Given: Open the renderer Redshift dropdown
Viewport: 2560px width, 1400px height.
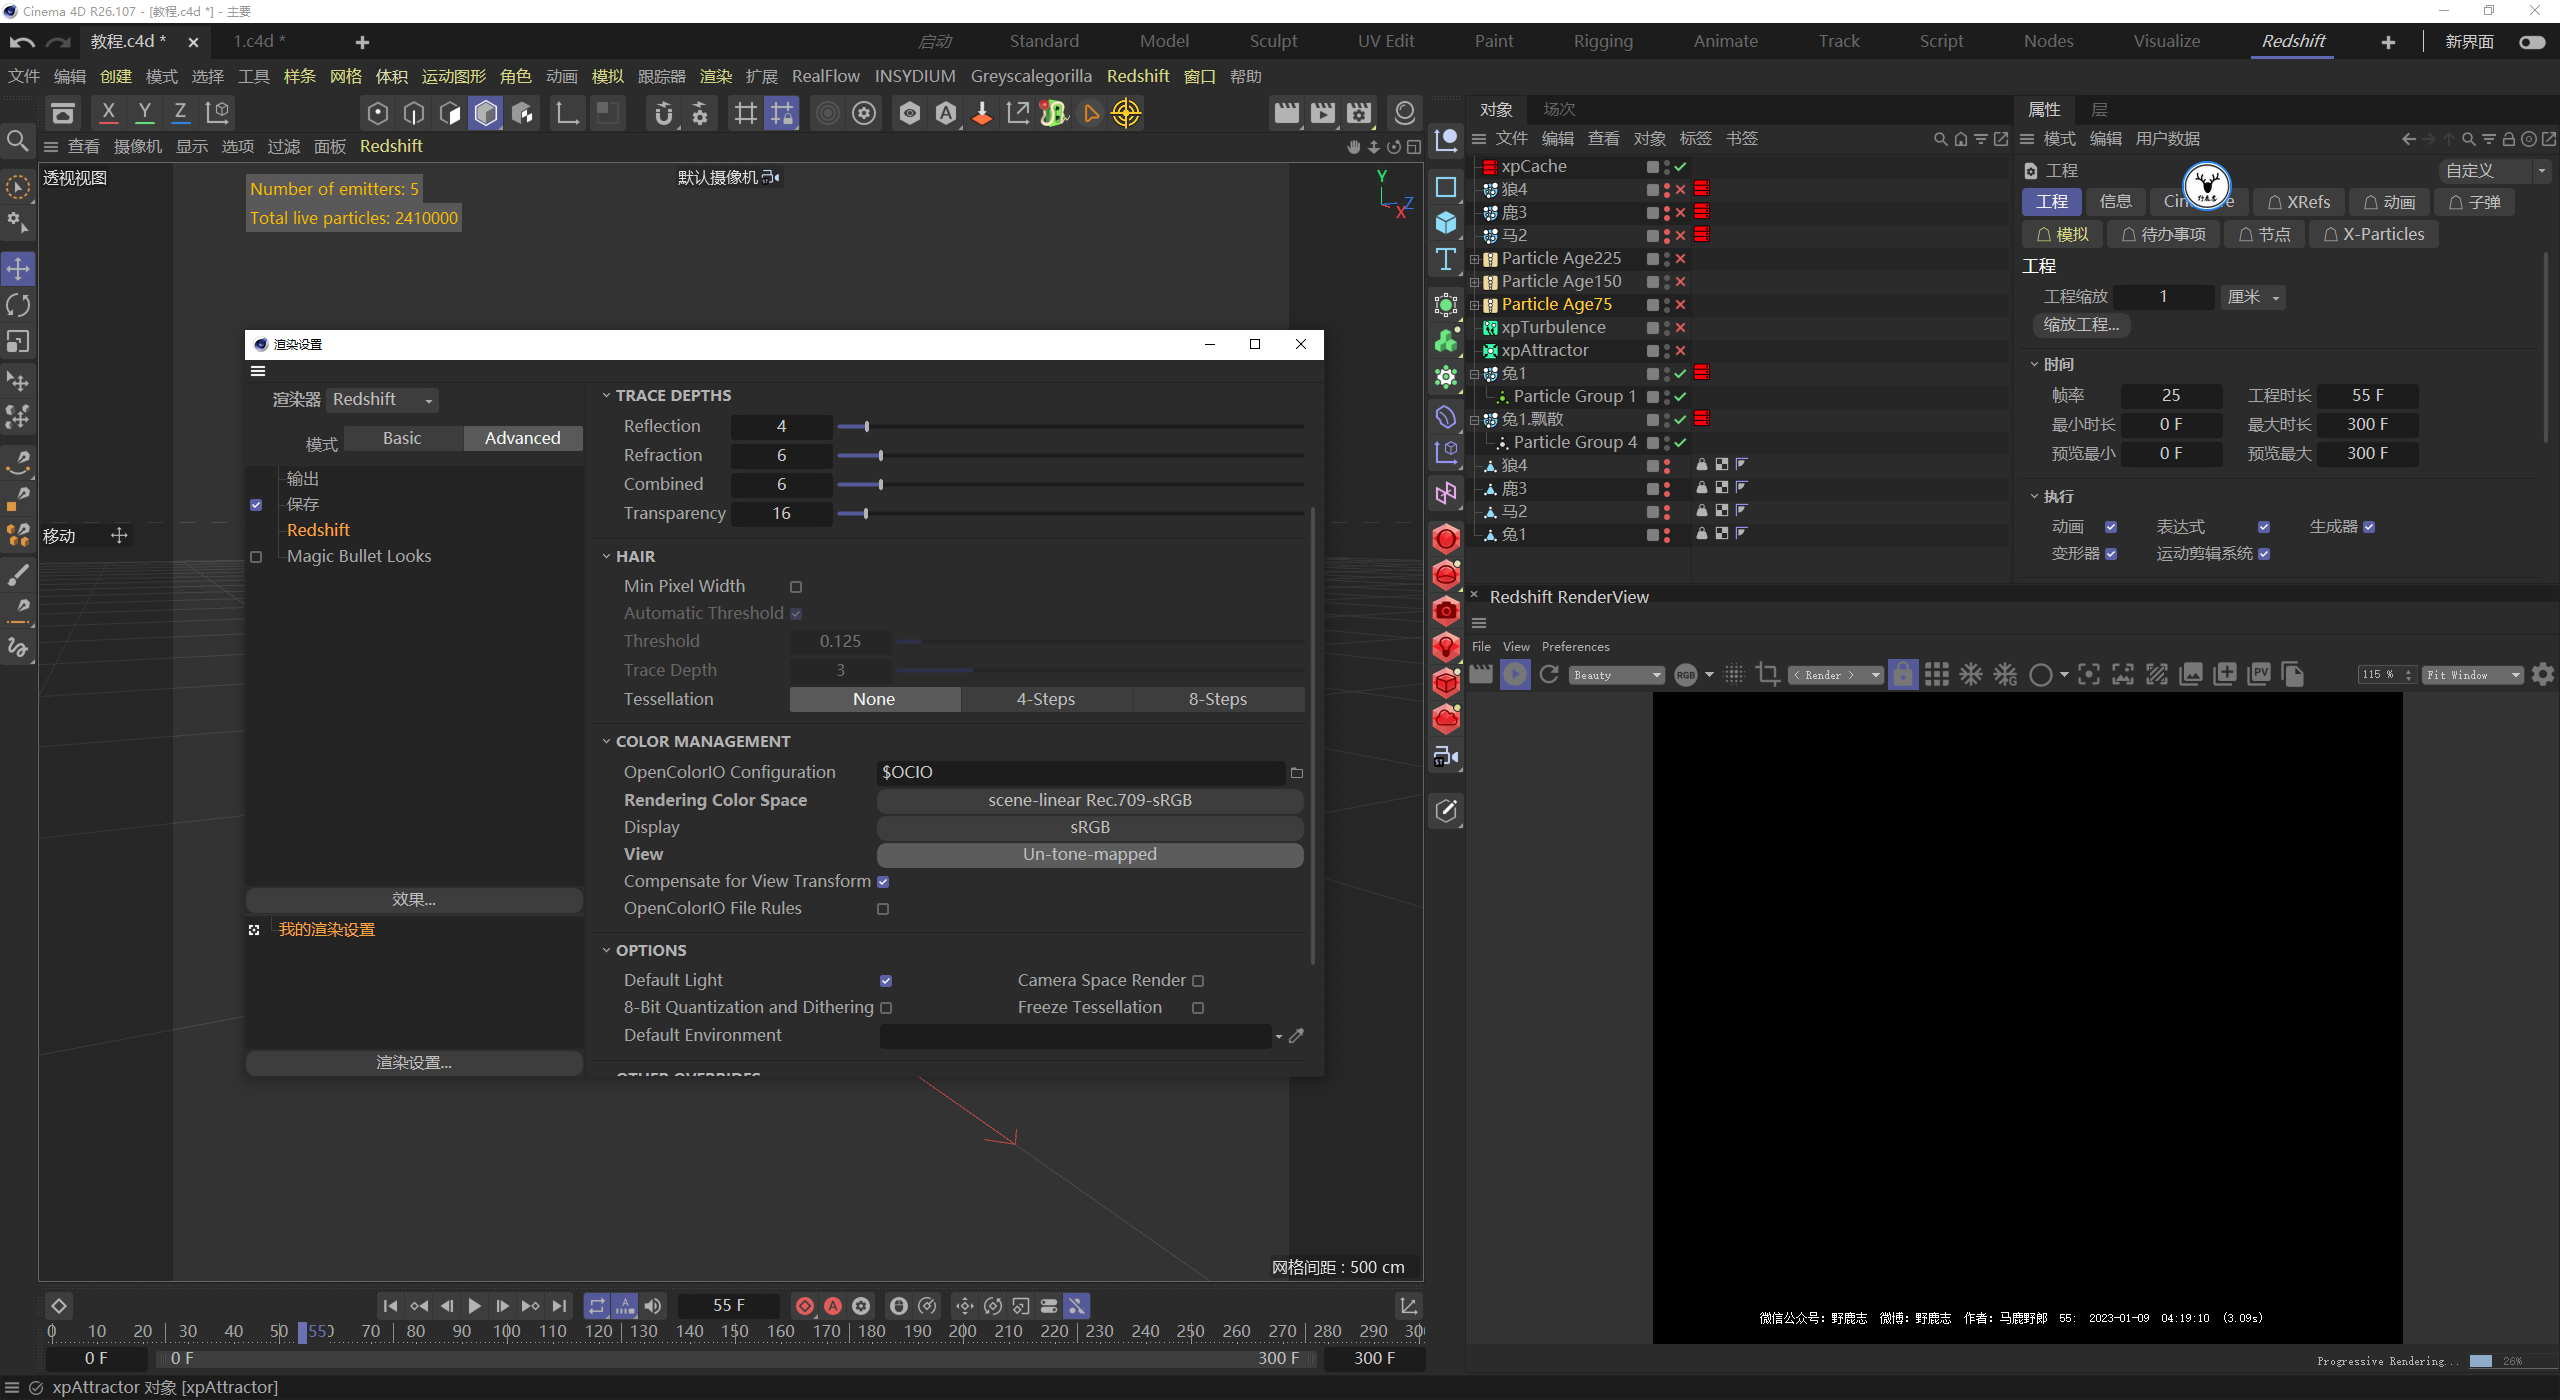Looking at the screenshot, I should (x=383, y=400).
